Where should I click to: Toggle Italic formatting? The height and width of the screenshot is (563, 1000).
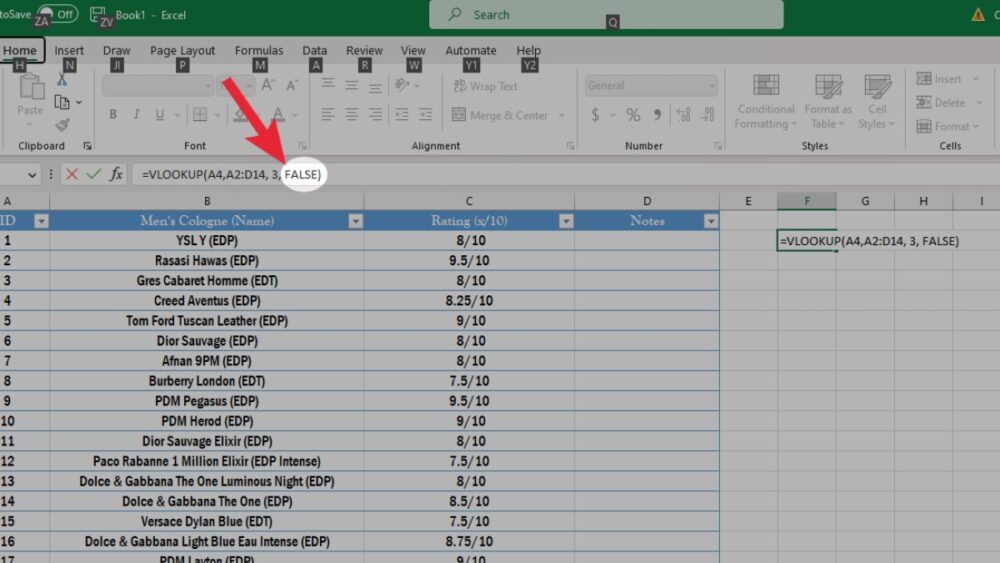coord(136,115)
